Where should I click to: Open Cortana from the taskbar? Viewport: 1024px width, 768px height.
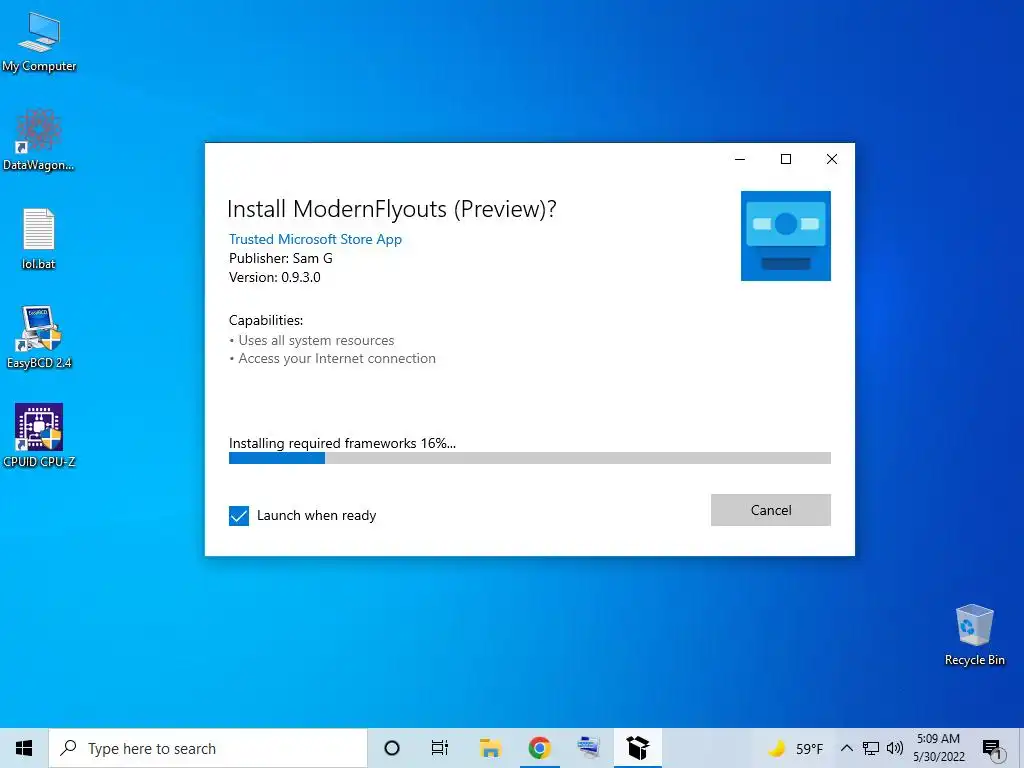point(392,748)
